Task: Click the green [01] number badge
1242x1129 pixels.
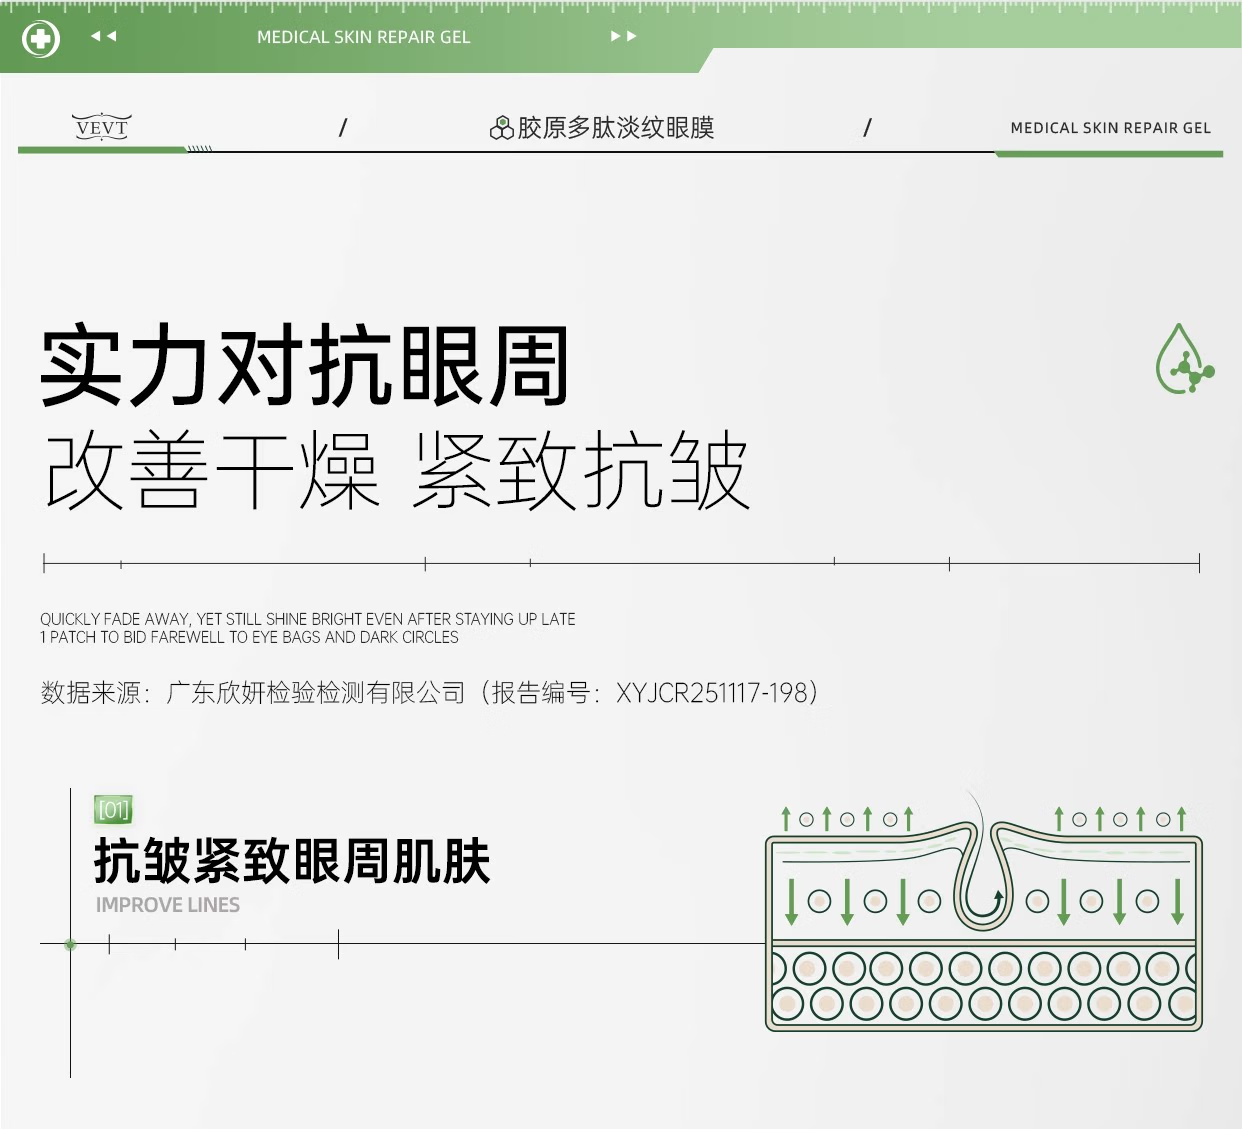Action: (x=113, y=809)
